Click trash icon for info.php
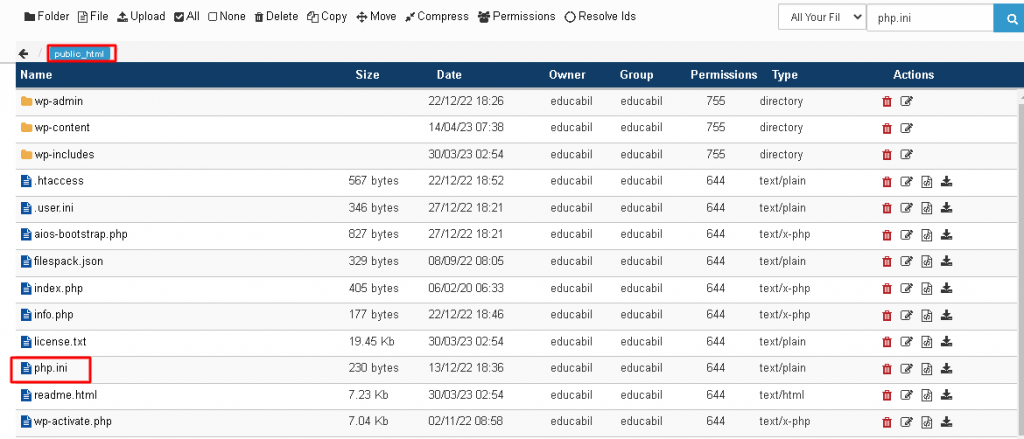 pyautogui.click(x=886, y=315)
